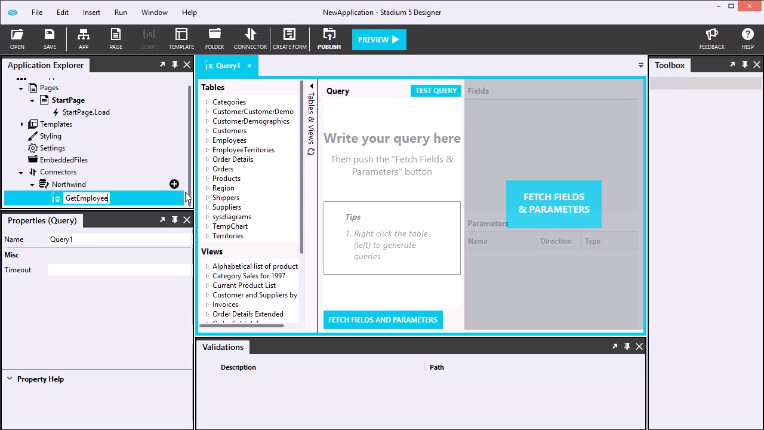Expand the Employees table
The width and height of the screenshot is (764, 430).
tap(207, 140)
